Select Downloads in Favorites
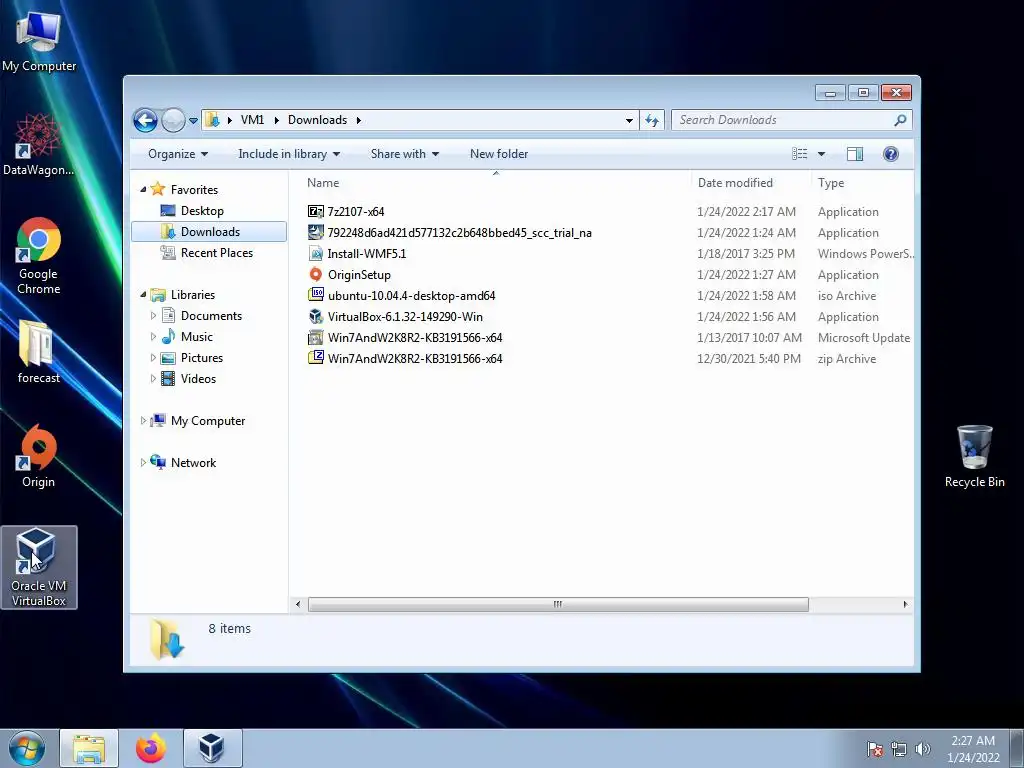Viewport: 1024px width, 768px height. [x=209, y=232]
